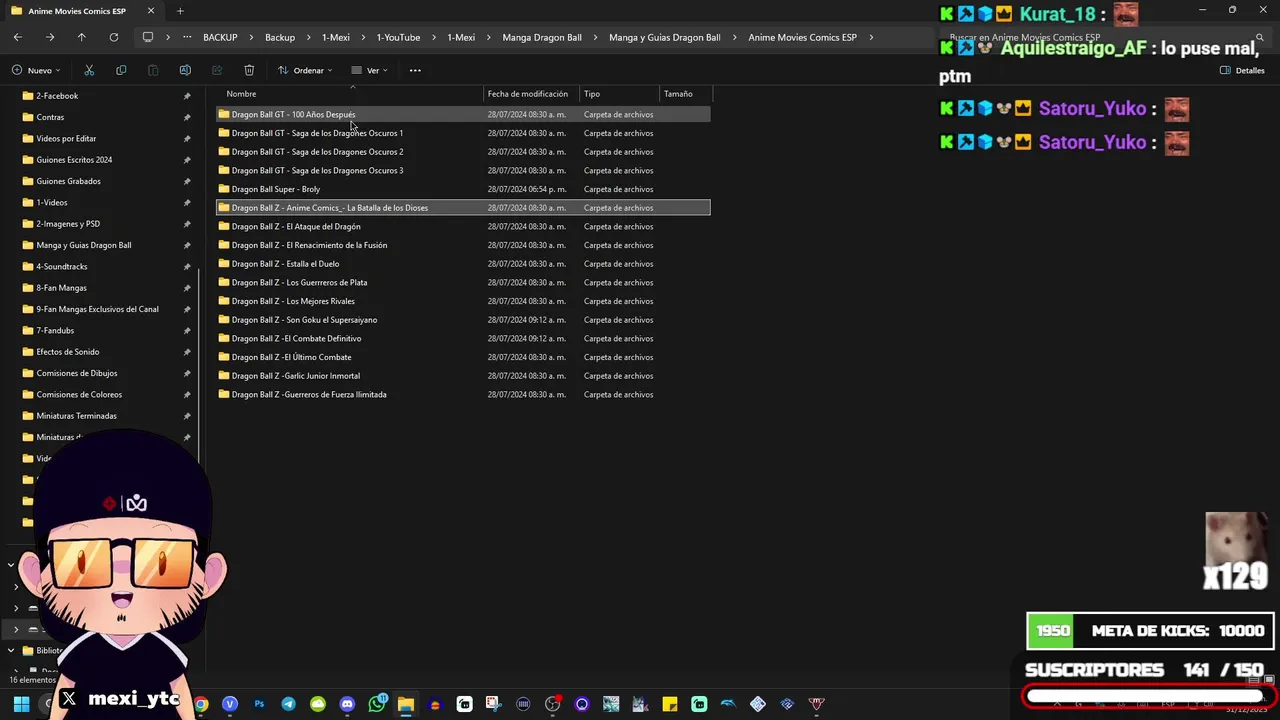Image resolution: width=1280 pixels, height=720 pixels.
Task: Expand hidden breadcrumb ellipsis before BACKUP
Action: point(187,37)
